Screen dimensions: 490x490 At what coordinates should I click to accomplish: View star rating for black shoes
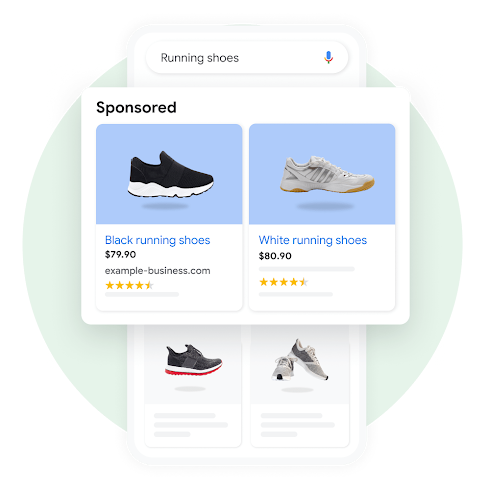pyautogui.click(x=129, y=285)
